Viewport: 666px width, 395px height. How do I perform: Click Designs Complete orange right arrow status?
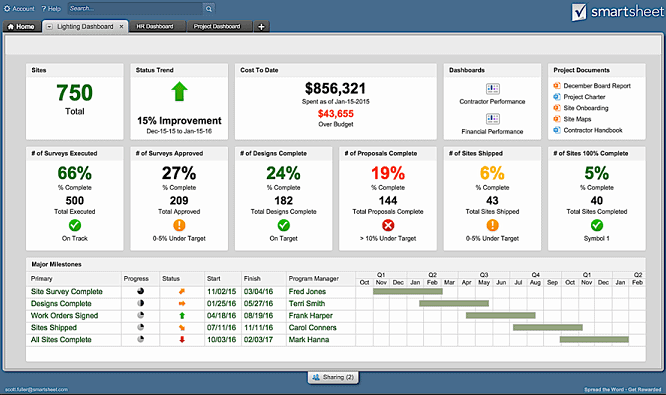182,303
